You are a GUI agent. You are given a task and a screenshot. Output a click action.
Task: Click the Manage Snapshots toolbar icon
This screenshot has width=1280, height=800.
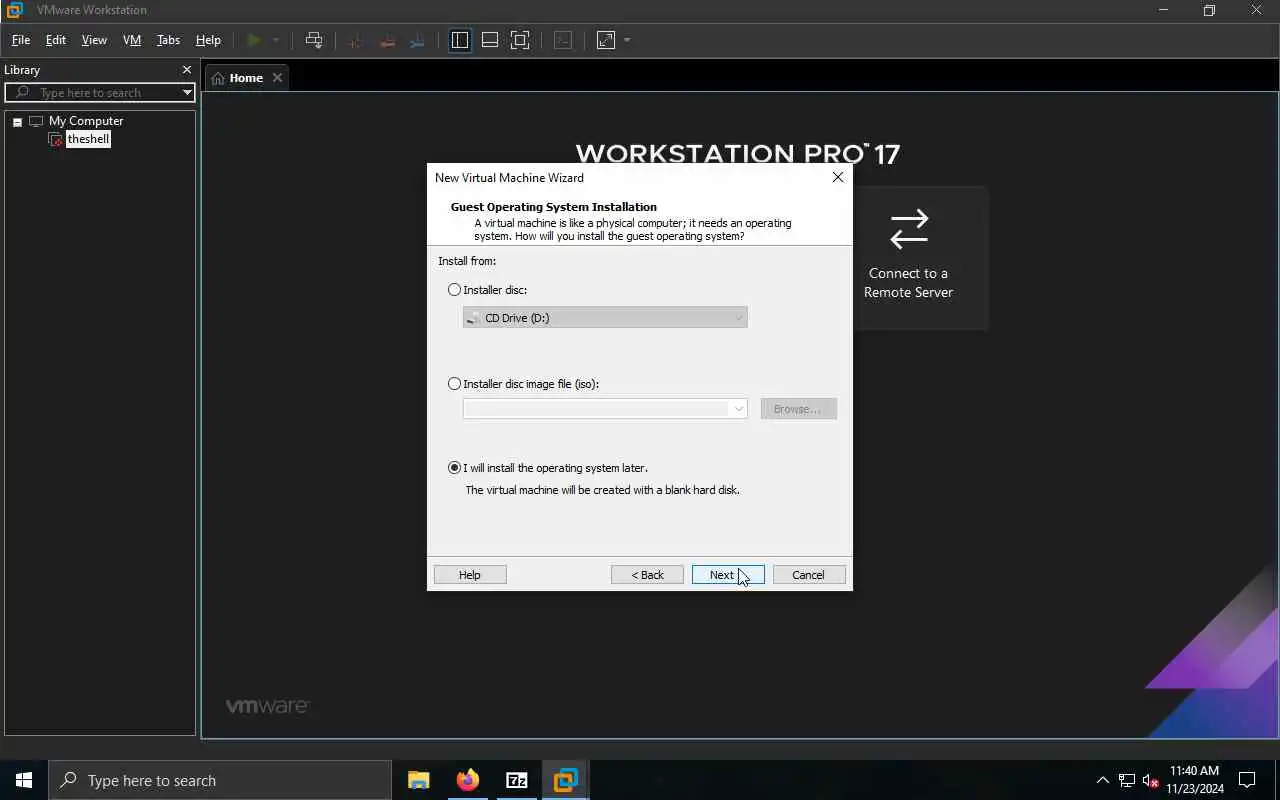(x=418, y=40)
